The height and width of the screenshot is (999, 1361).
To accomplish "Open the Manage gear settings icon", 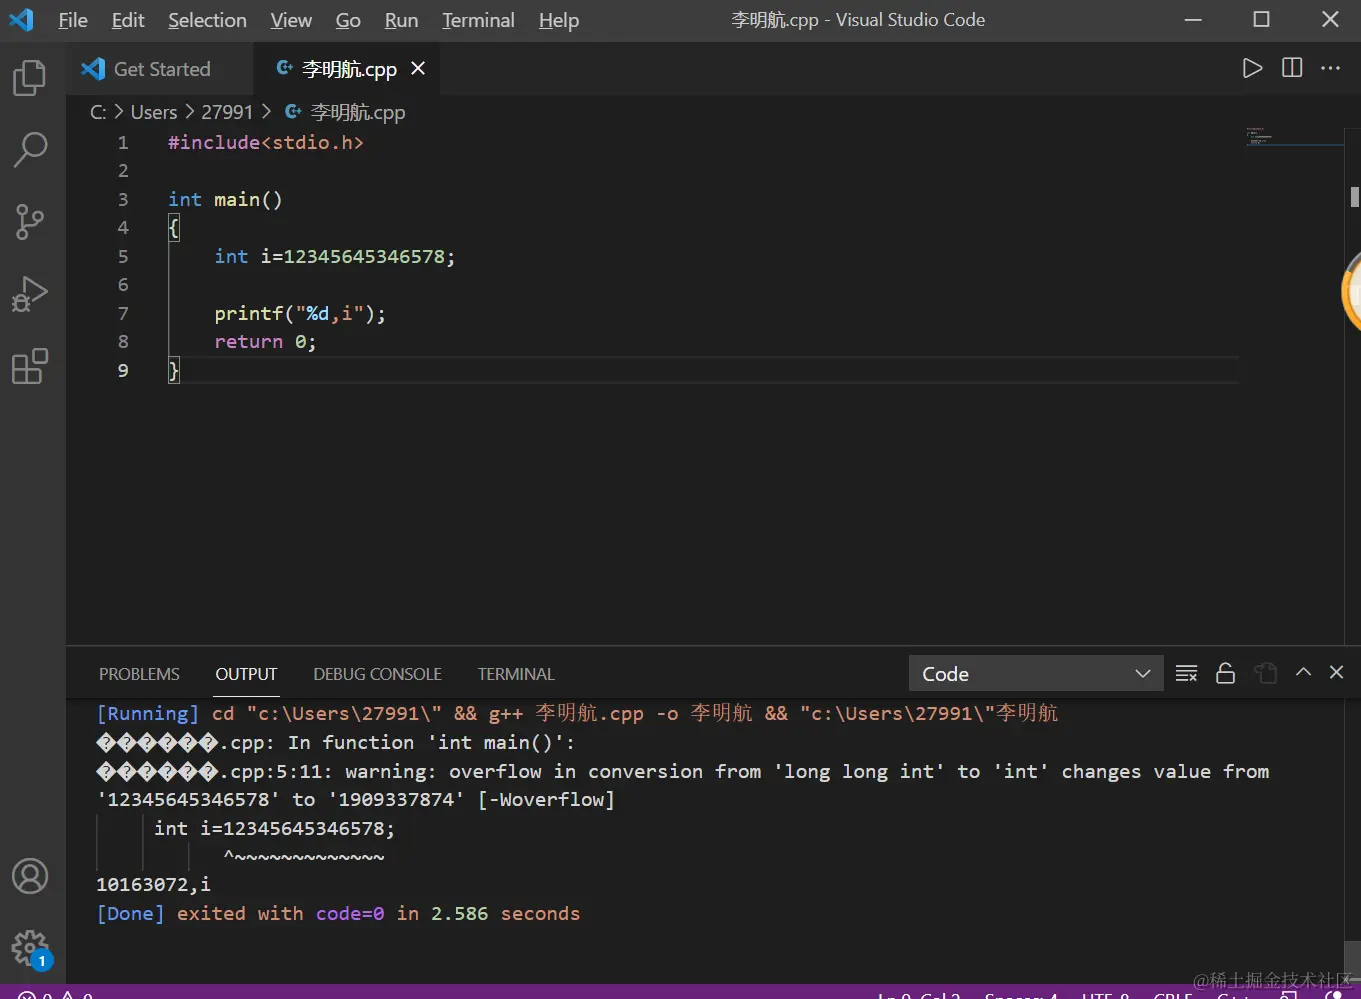I will 29,947.
